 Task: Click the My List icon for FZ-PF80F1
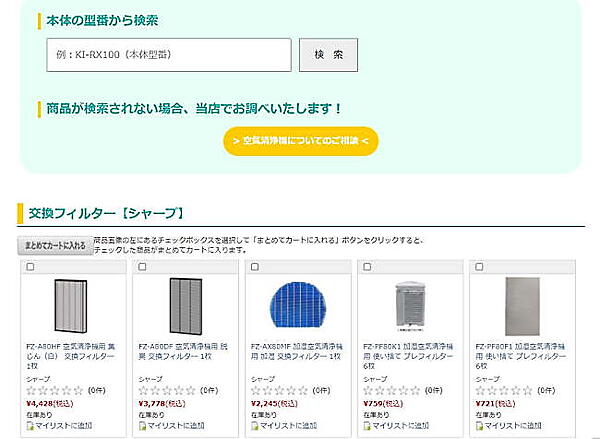(479, 426)
